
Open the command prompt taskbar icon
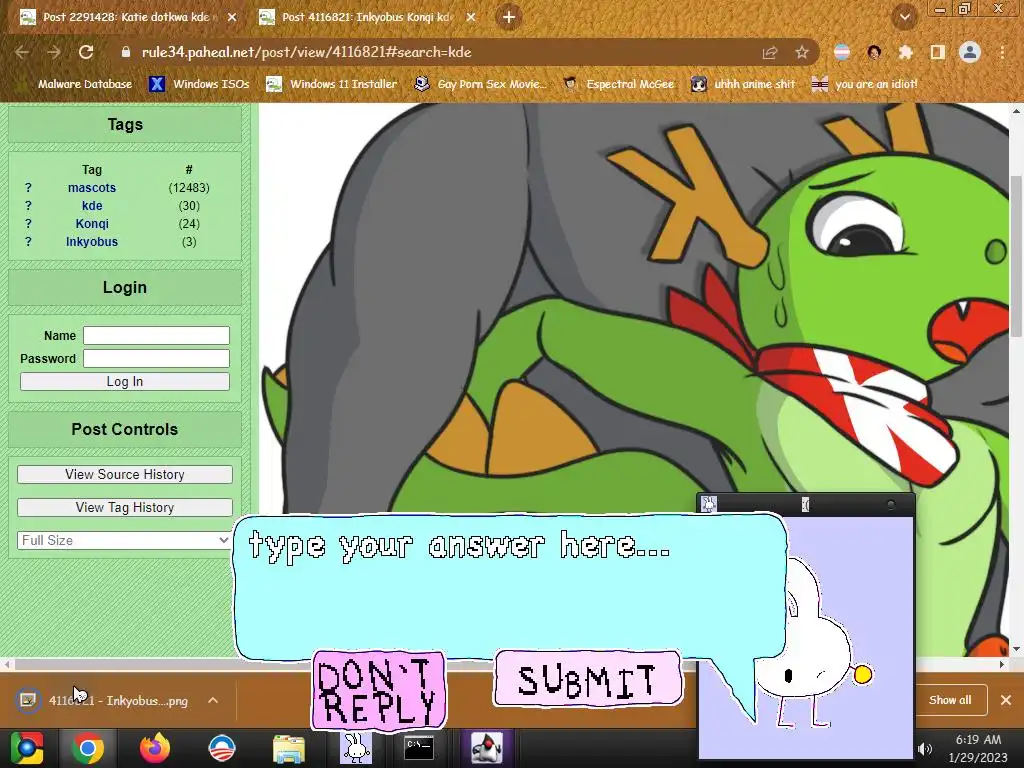pyautogui.click(x=419, y=748)
